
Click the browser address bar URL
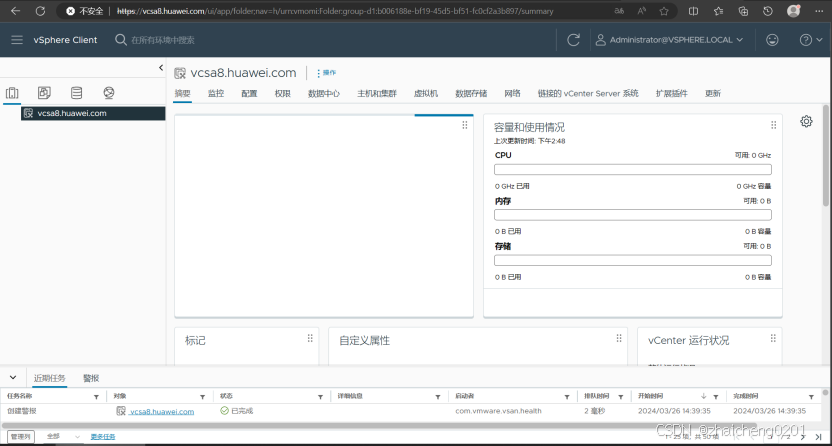pos(335,11)
